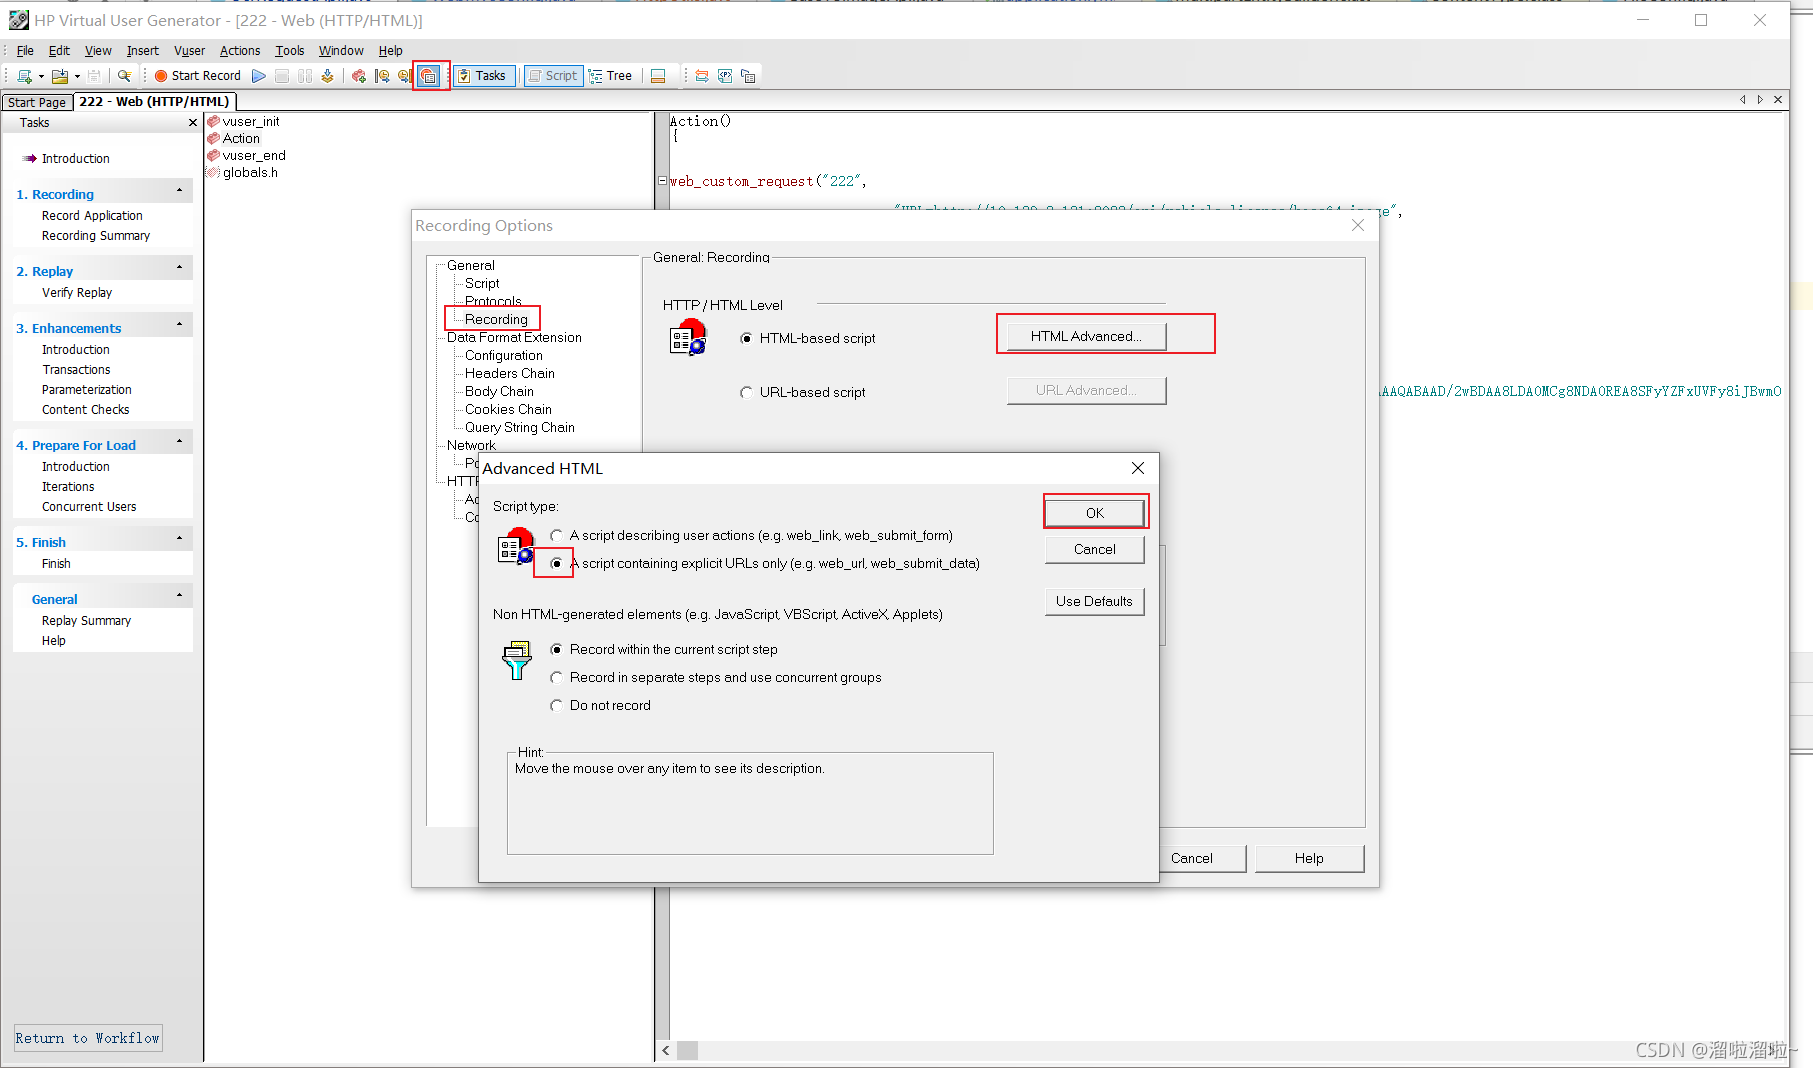The width and height of the screenshot is (1813, 1068).
Task: Collapse the General task section
Action: [180, 595]
